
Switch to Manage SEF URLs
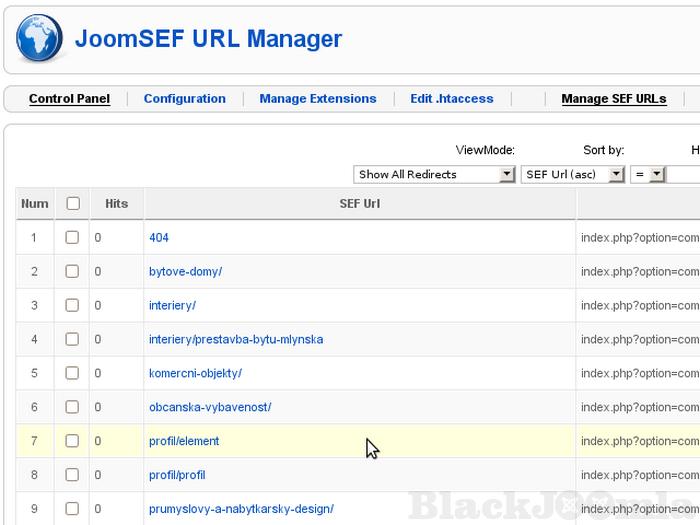click(613, 99)
